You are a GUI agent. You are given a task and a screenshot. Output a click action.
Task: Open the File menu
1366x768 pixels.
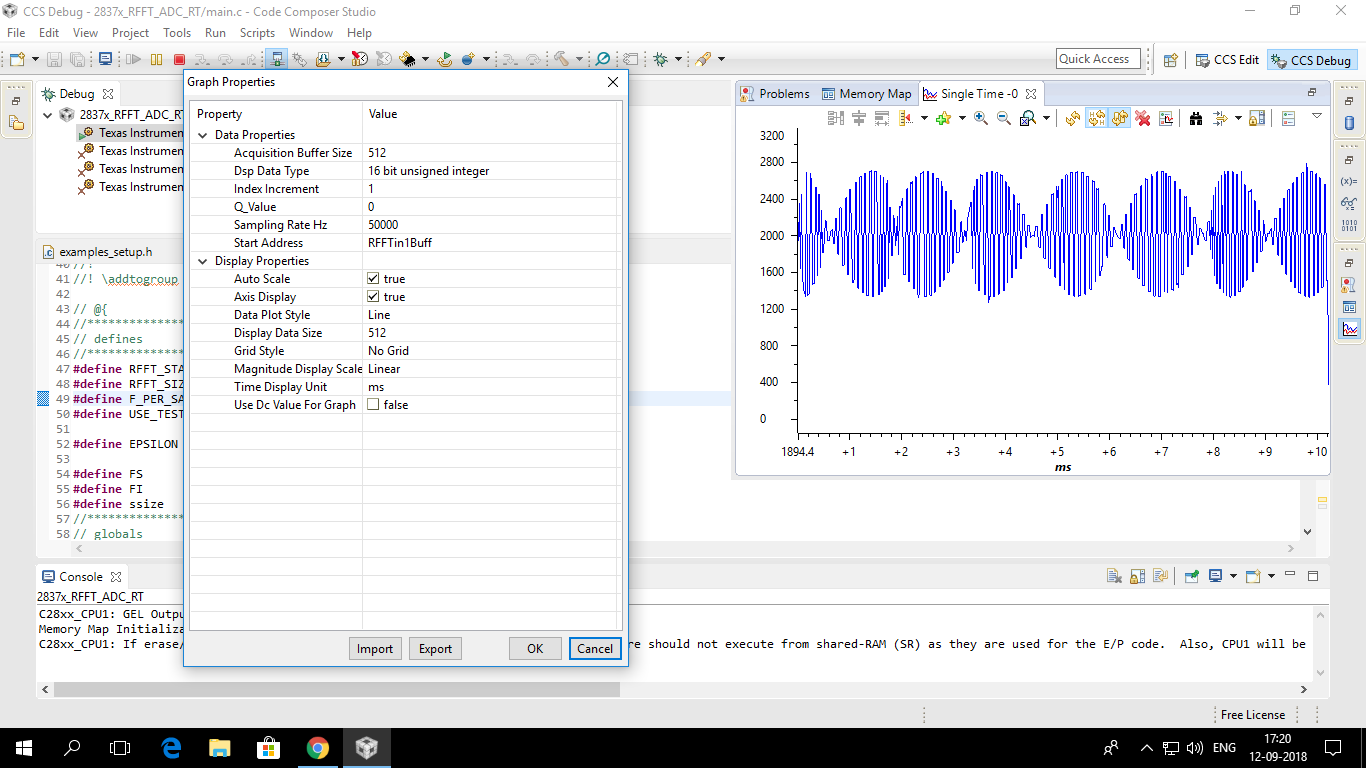(16, 33)
